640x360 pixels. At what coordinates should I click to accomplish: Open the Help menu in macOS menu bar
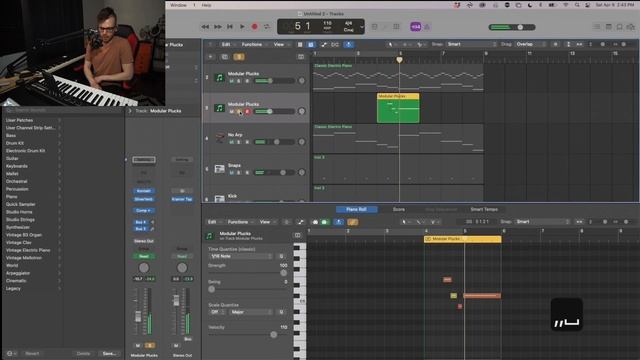tap(207, 5)
